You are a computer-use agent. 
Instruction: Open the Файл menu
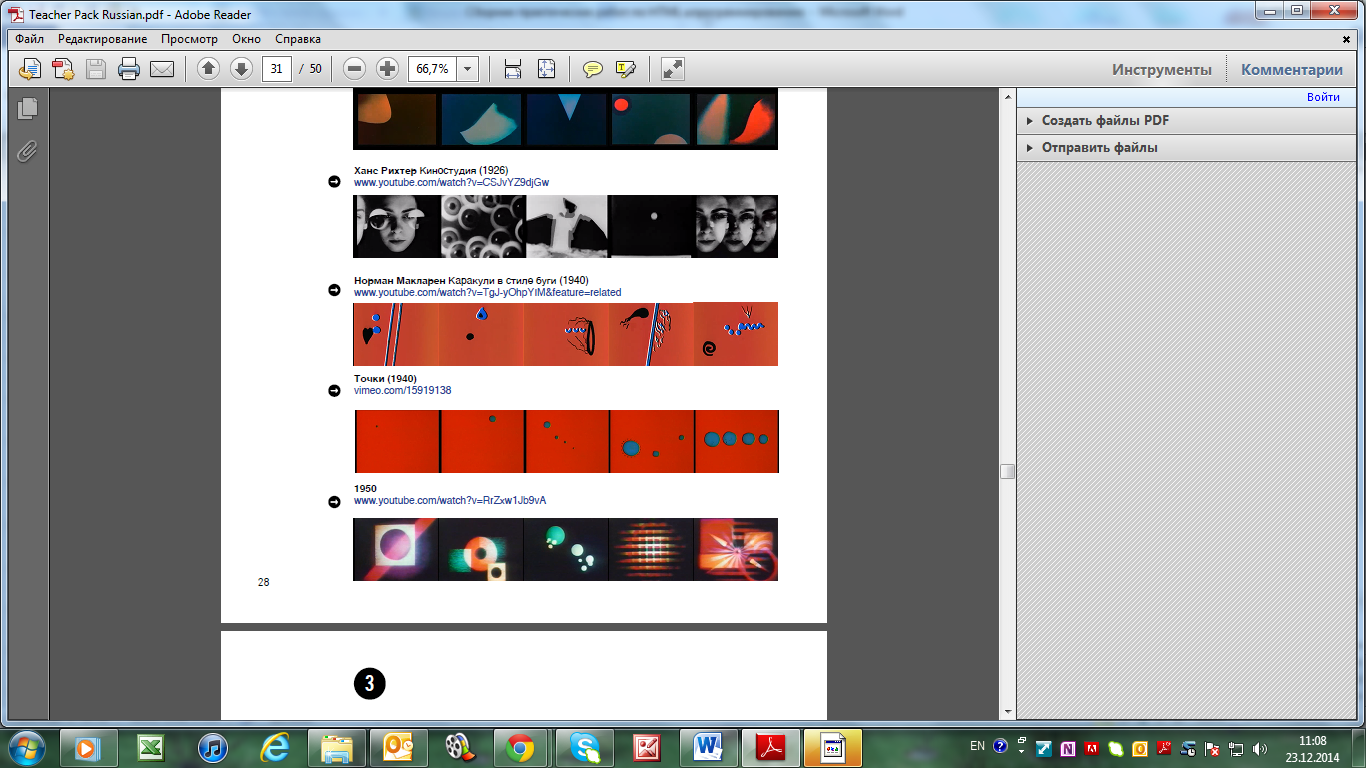click(x=30, y=39)
